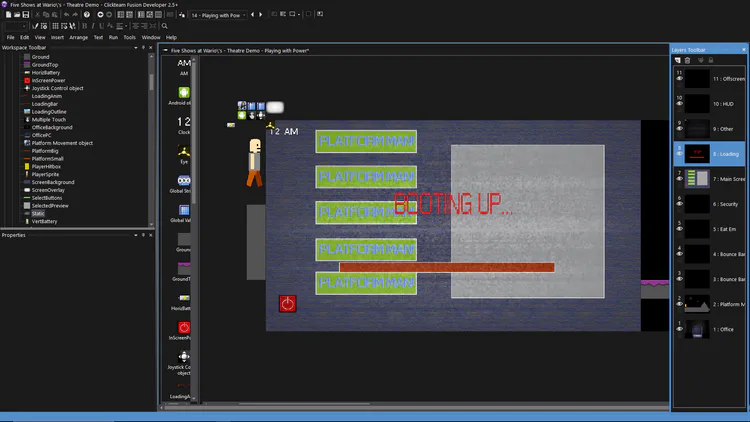
Task: Click the 12 AM clock text on canvas
Action: 284,131
